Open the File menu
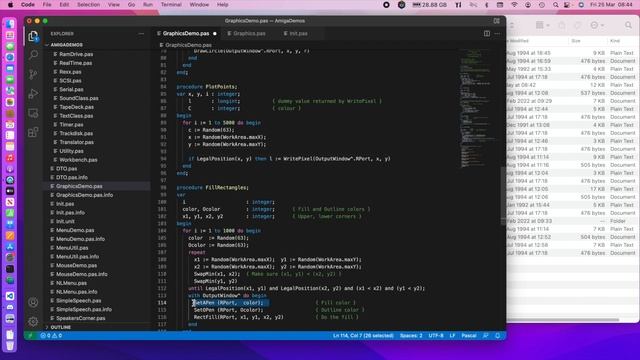Viewport: 640px width, 360px height. click(47, 5)
